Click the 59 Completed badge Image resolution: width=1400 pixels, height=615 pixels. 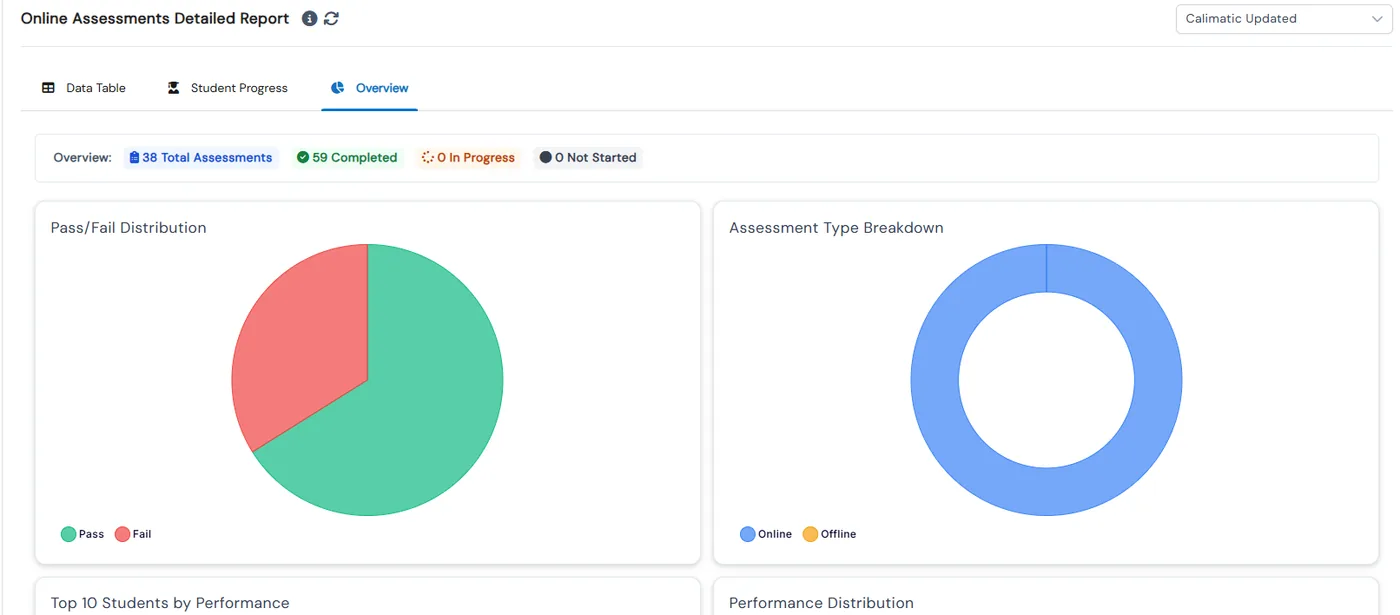pyautogui.click(x=347, y=158)
